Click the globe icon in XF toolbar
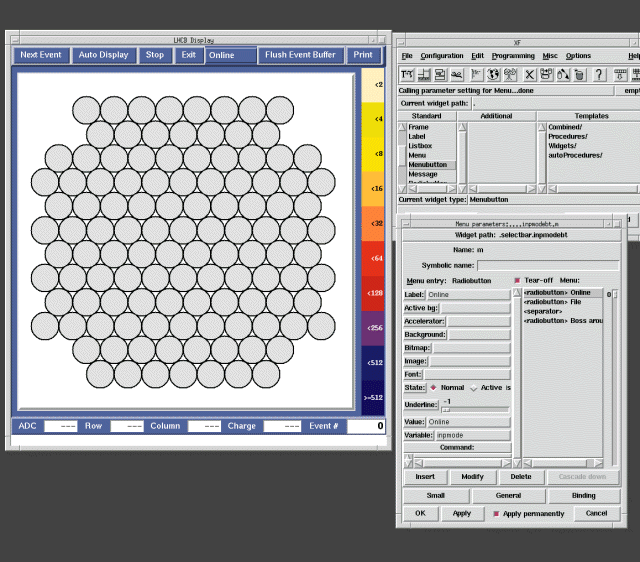This screenshot has height=562, width=640. coord(493,74)
